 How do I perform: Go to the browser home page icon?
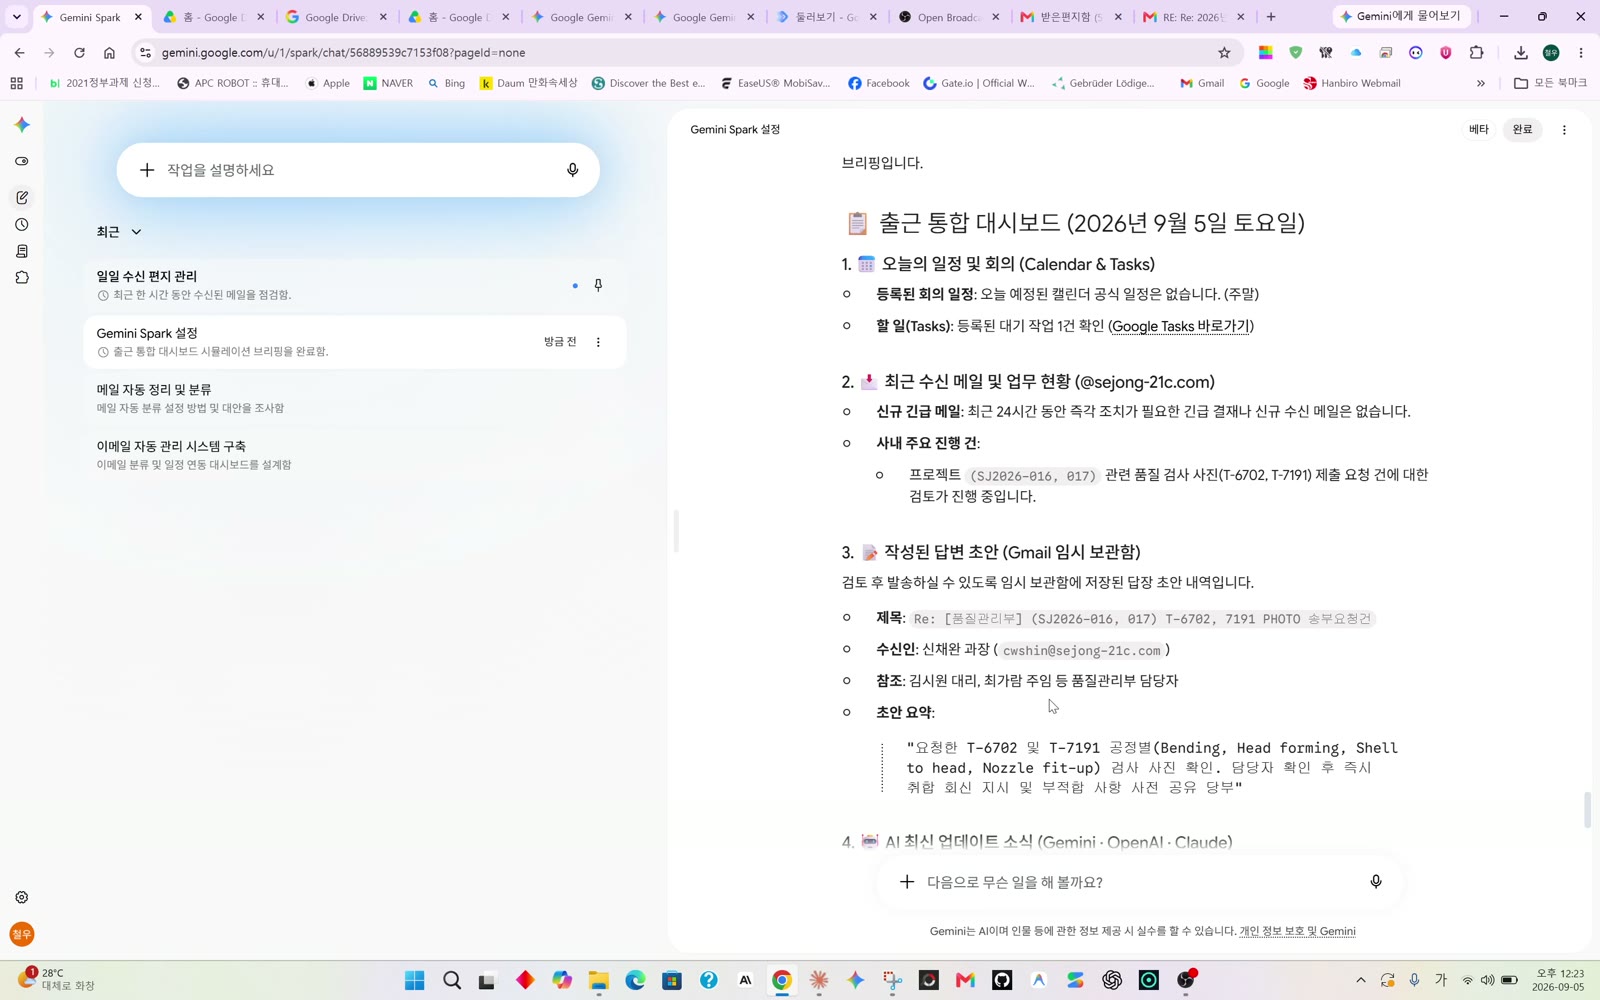109,53
